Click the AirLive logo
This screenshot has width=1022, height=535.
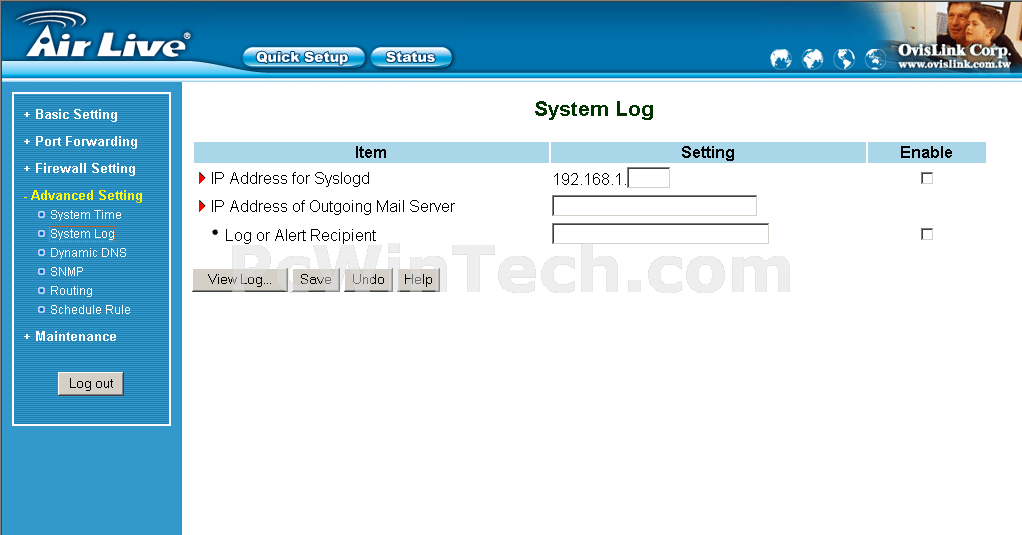[x=105, y=35]
